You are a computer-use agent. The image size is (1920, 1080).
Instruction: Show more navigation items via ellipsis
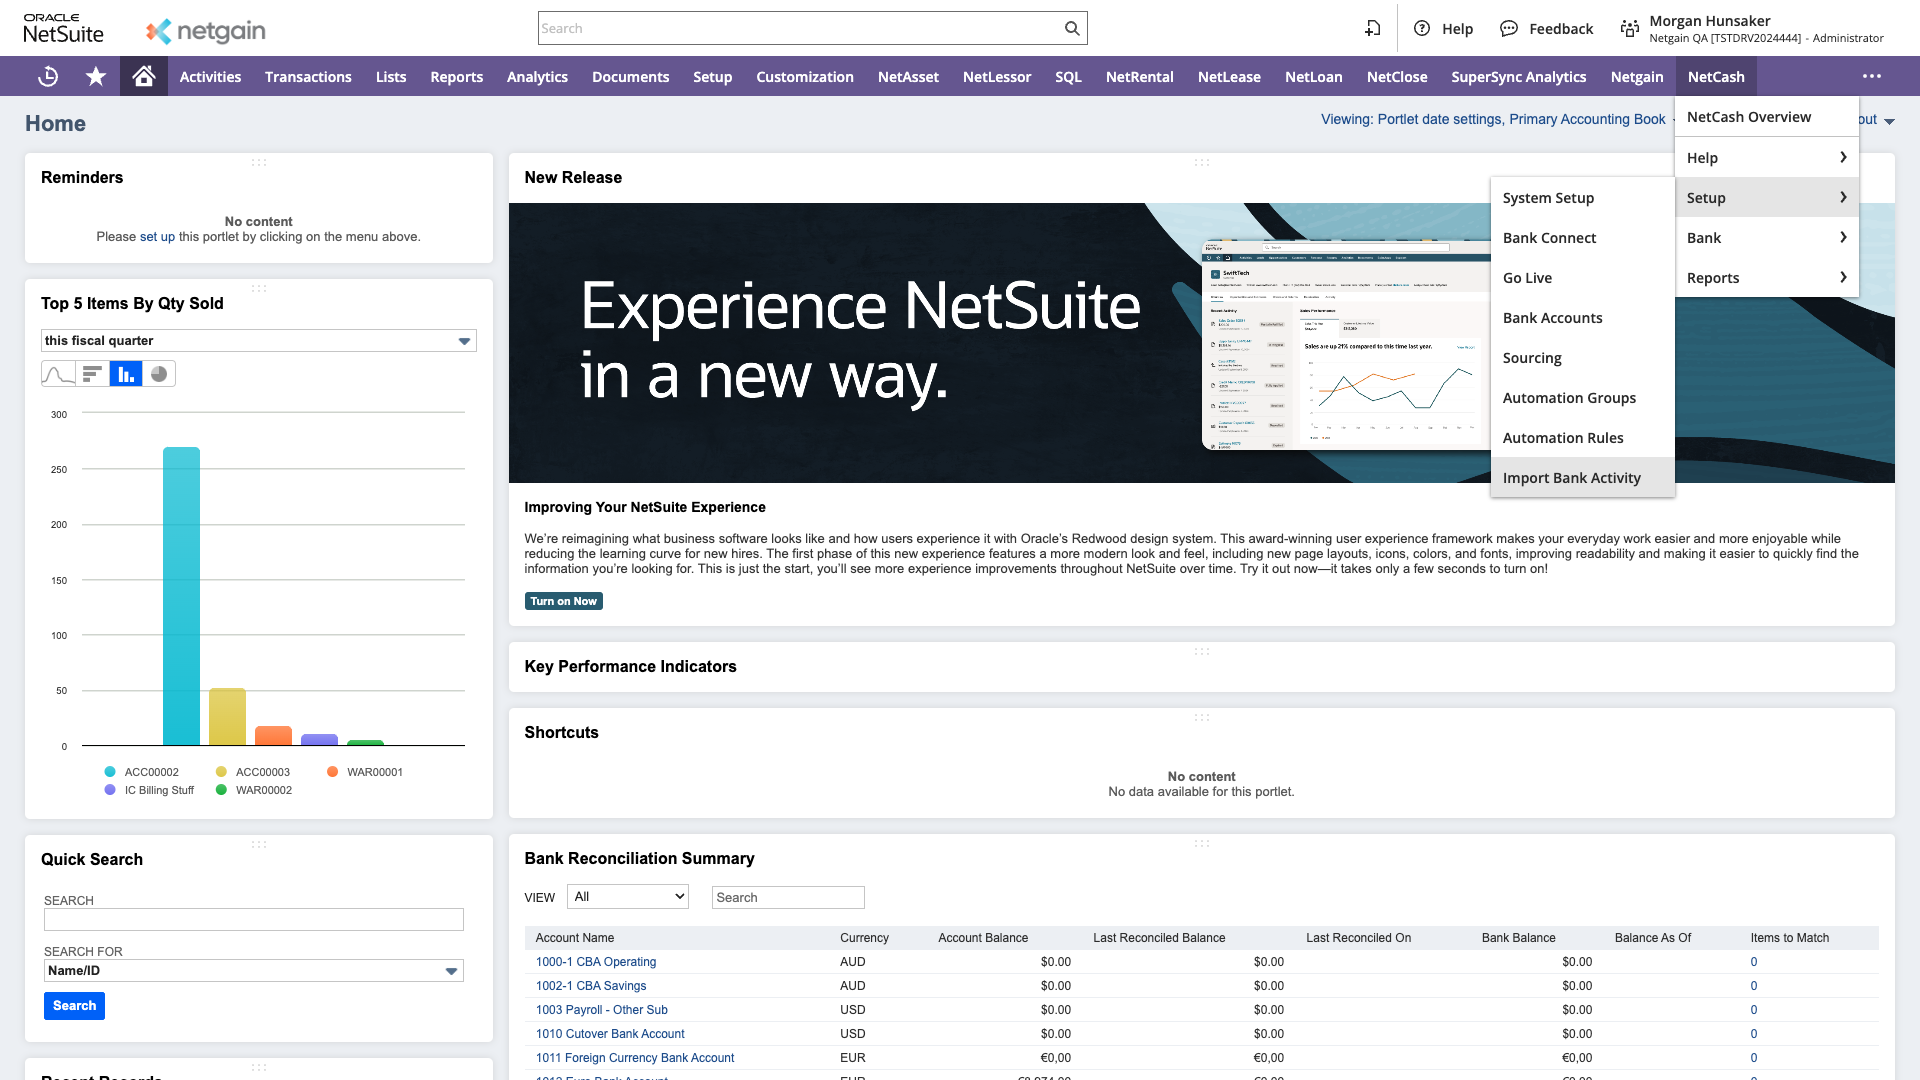point(1872,77)
